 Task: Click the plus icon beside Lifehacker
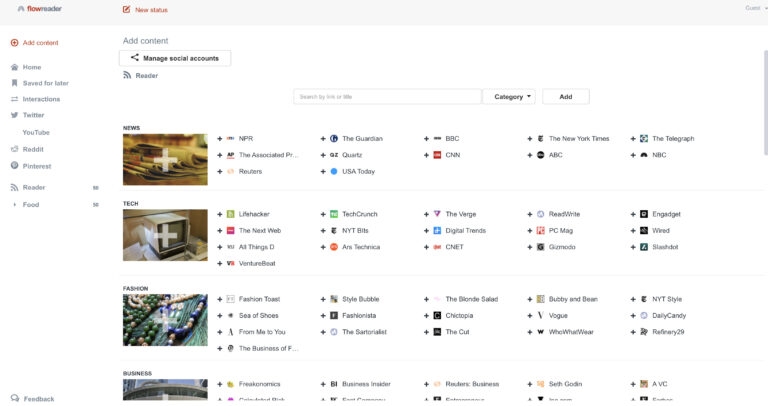pyautogui.click(x=220, y=214)
